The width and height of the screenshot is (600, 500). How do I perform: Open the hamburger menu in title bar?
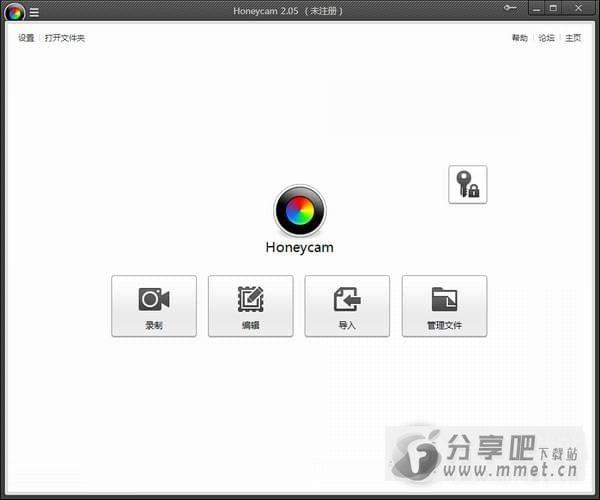(x=34, y=12)
